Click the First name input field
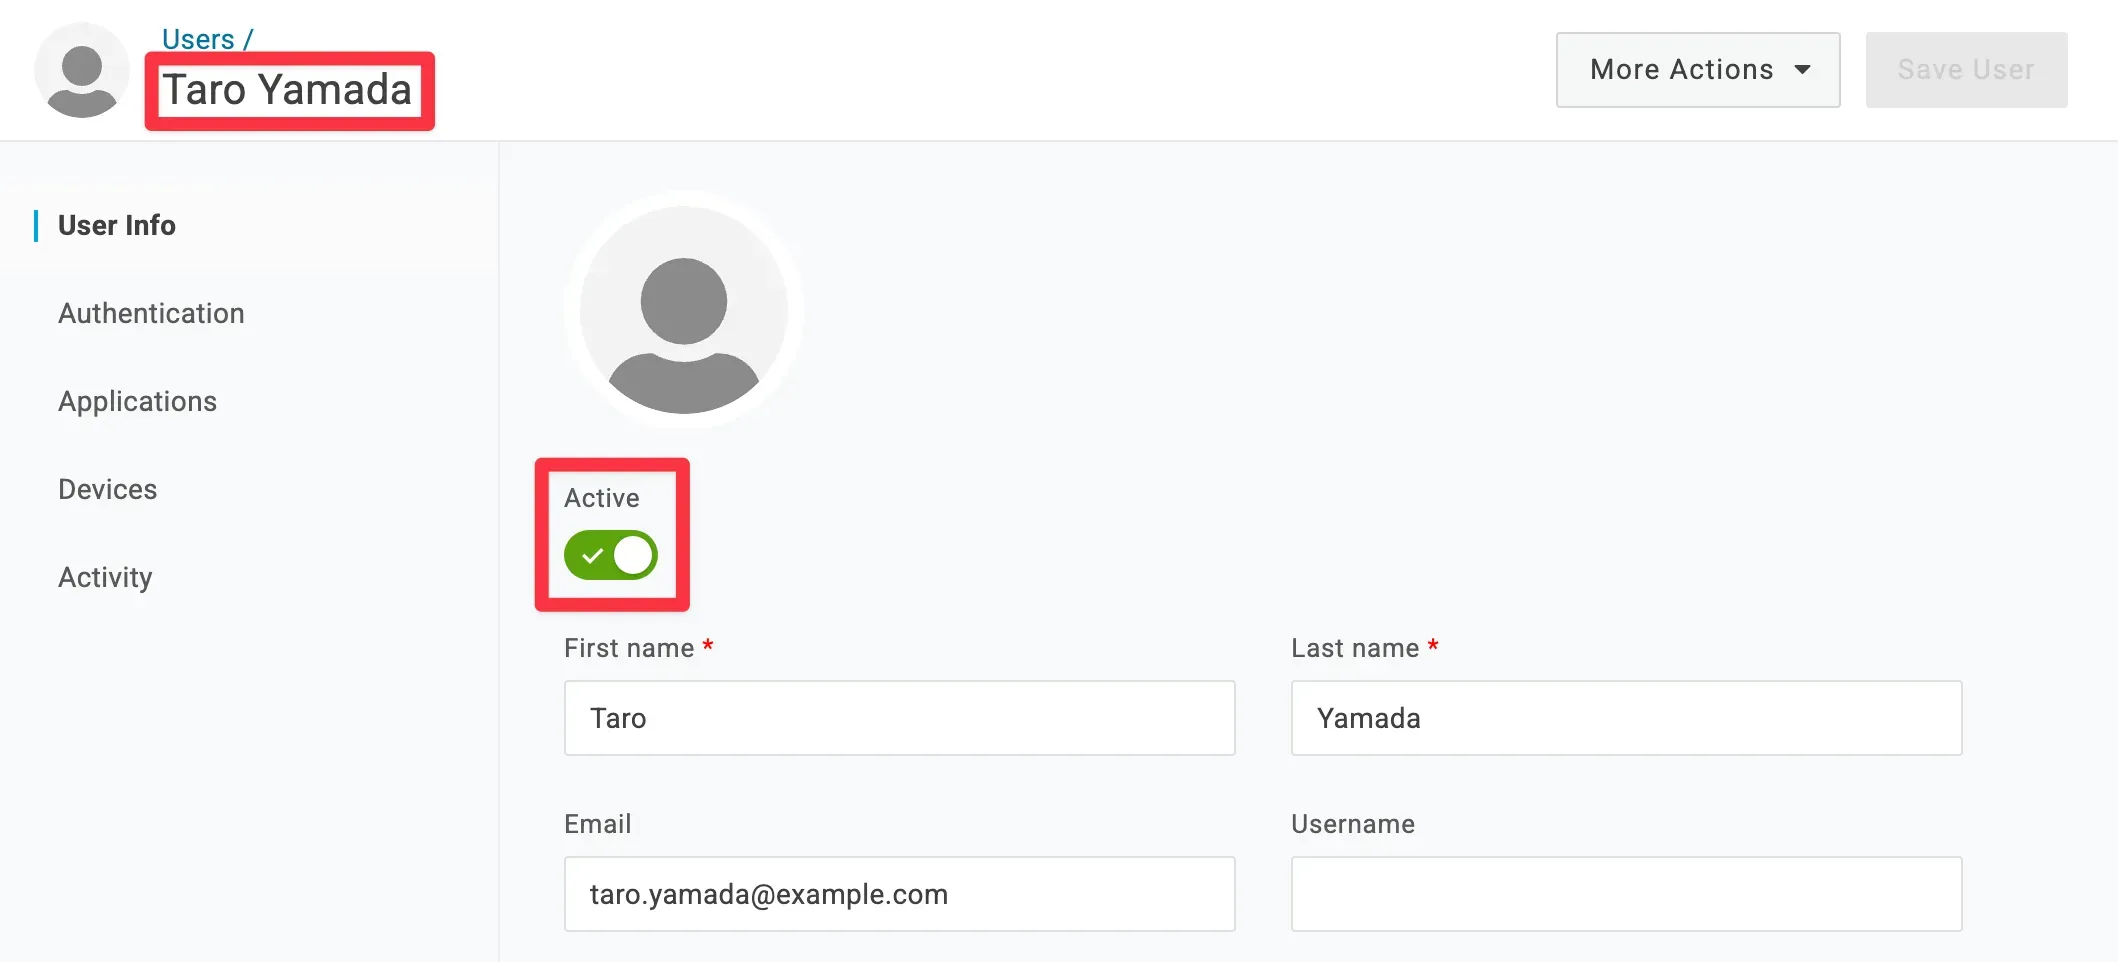 [899, 718]
